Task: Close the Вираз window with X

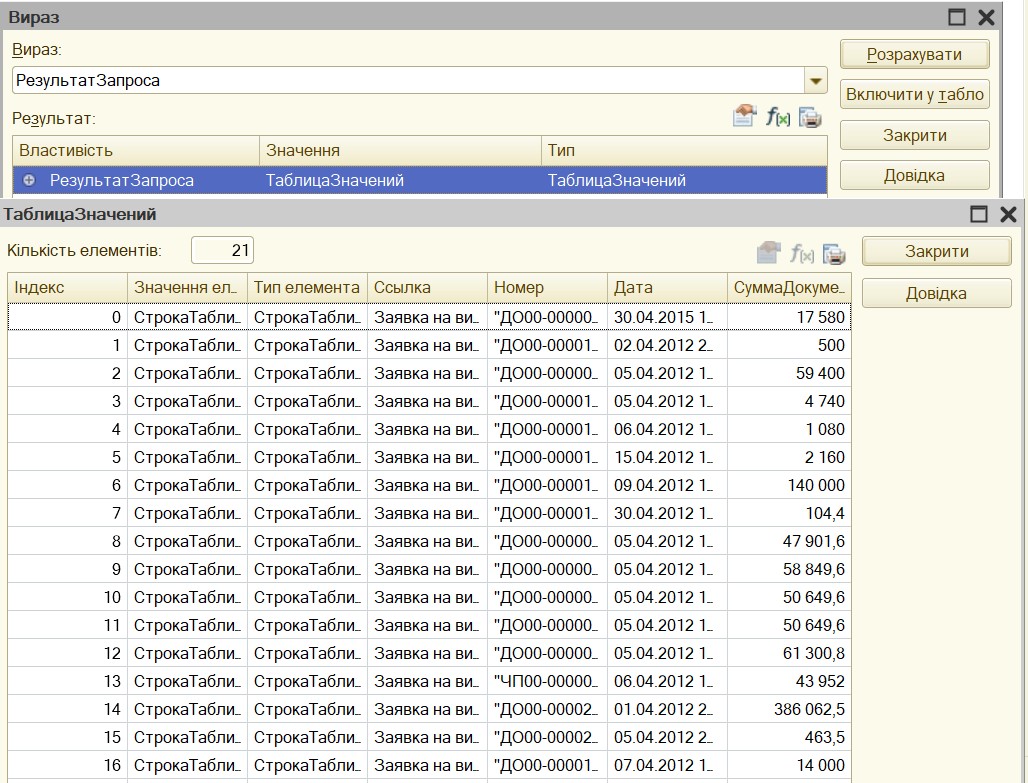Action: click(987, 17)
